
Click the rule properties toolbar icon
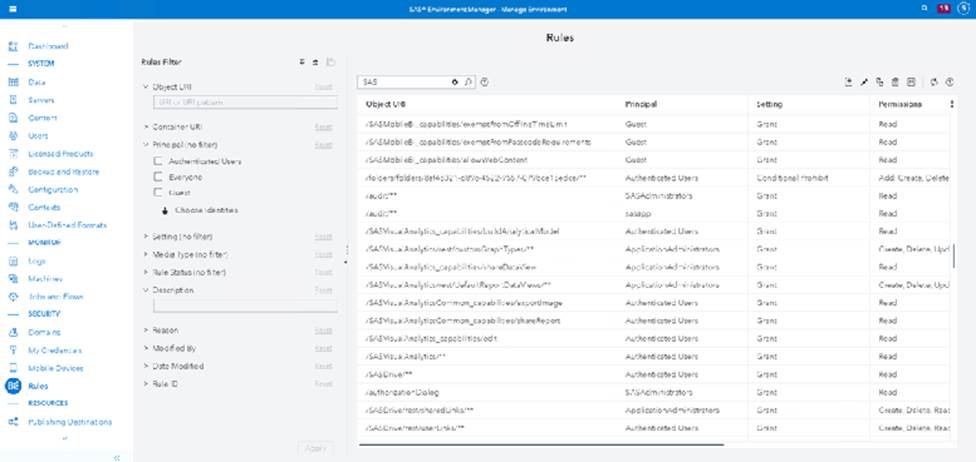point(911,82)
